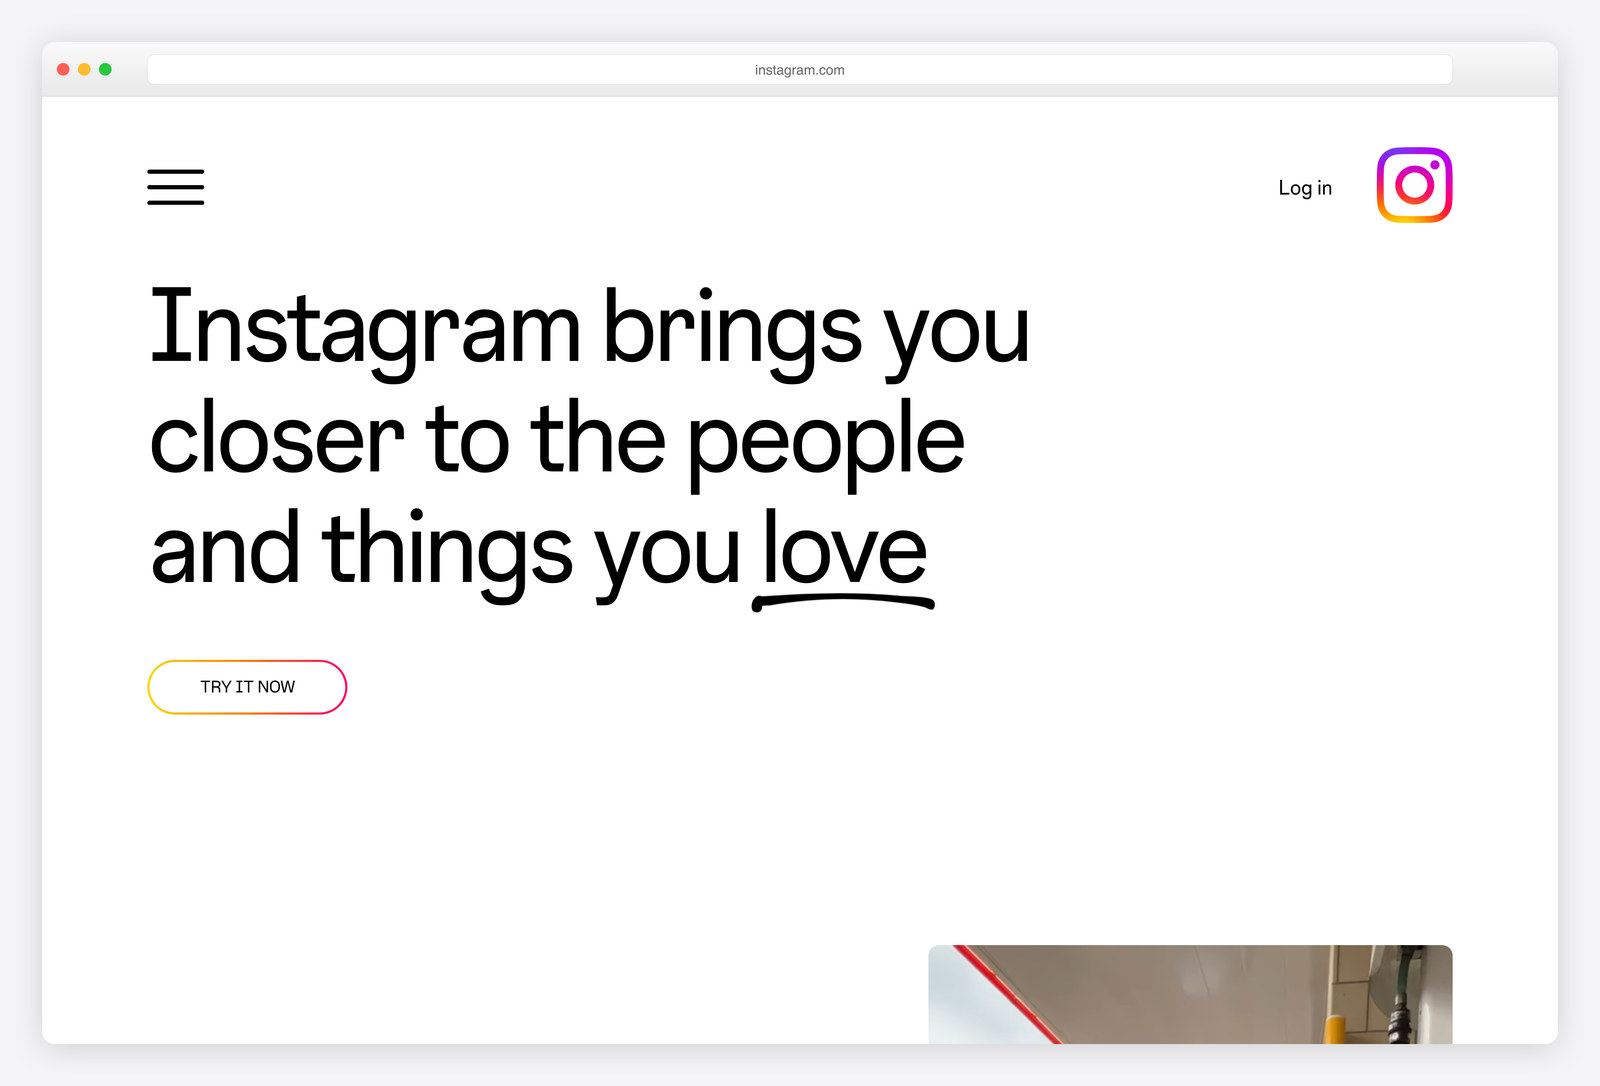Click the underlined word "love"
Image resolution: width=1600 pixels, height=1086 pixels.
click(845, 549)
